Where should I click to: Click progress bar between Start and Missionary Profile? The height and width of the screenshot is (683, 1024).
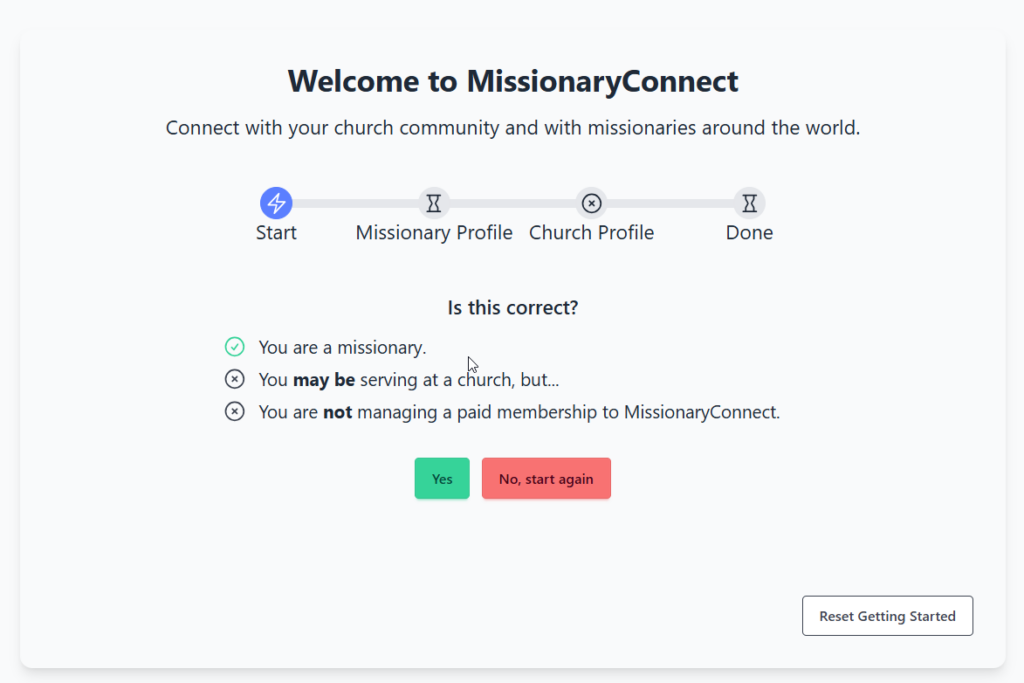pyautogui.click(x=355, y=203)
